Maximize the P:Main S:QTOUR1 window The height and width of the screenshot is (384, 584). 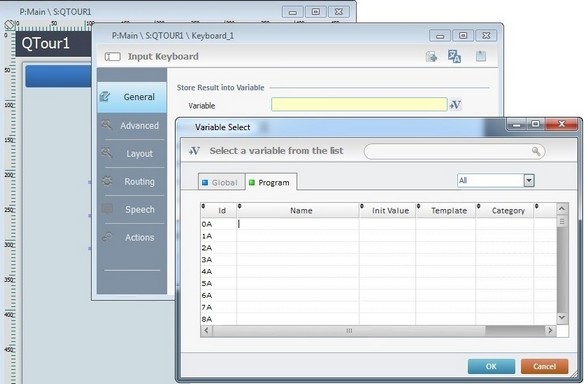click(x=315, y=12)
